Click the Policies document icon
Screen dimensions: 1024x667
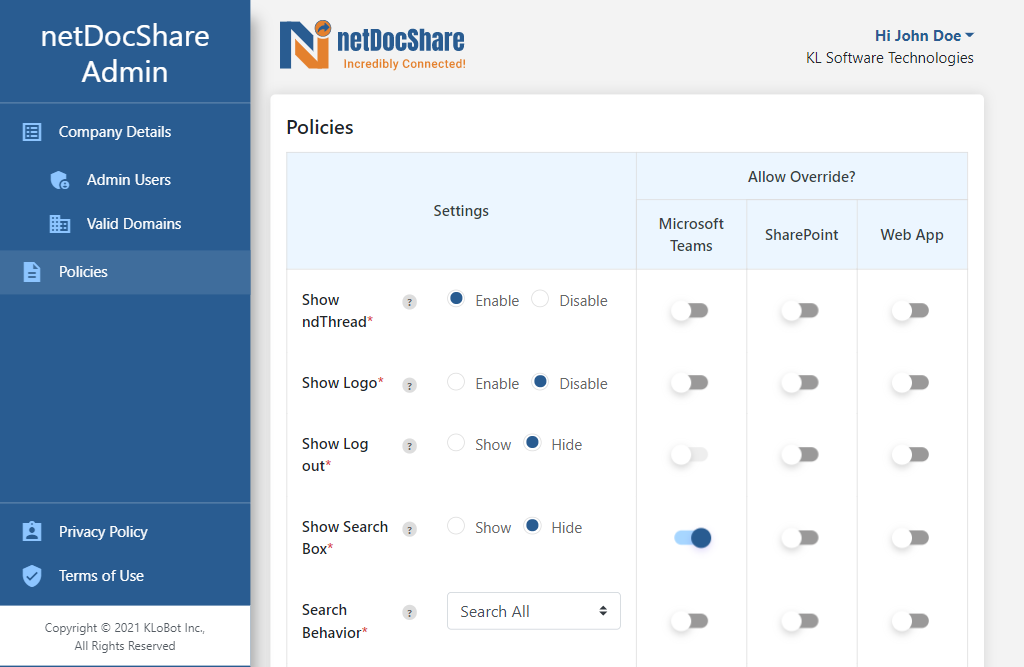pos(32,272)
